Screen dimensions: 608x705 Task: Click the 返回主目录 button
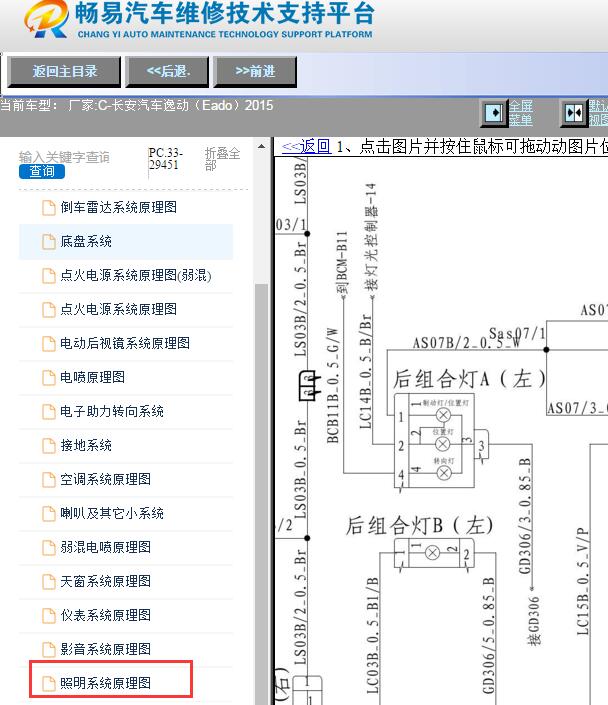(64, 71)
